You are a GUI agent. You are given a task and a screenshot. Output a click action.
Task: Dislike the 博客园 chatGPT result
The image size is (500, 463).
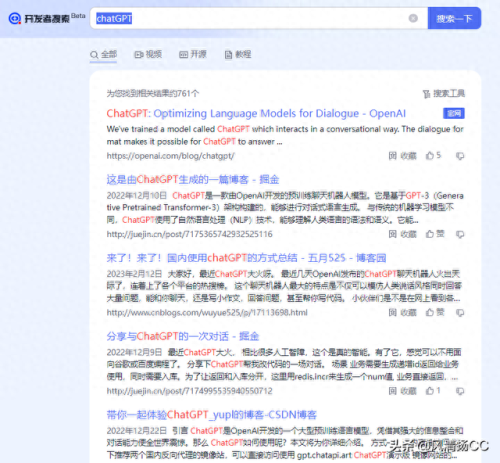460,313
